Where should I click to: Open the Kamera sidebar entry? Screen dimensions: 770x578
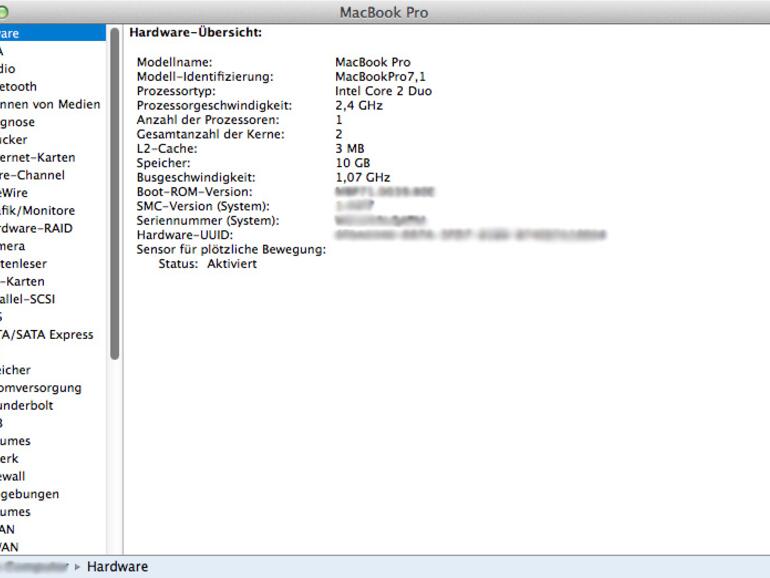tap(12, 246)
